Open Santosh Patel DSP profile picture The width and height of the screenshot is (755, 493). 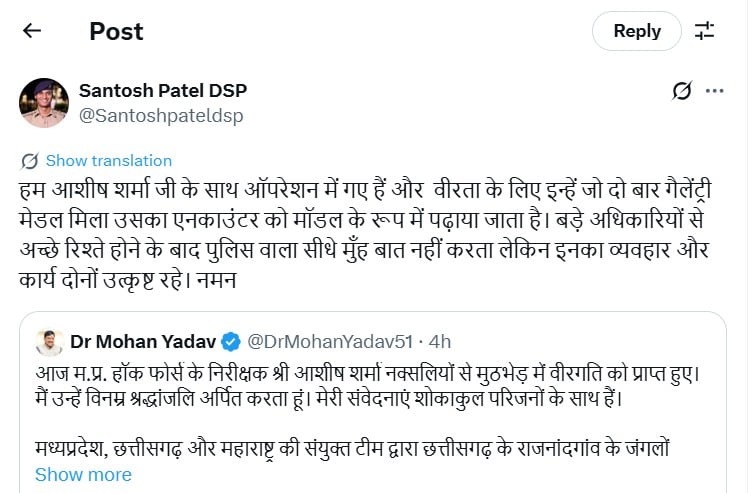coord(44,103)
